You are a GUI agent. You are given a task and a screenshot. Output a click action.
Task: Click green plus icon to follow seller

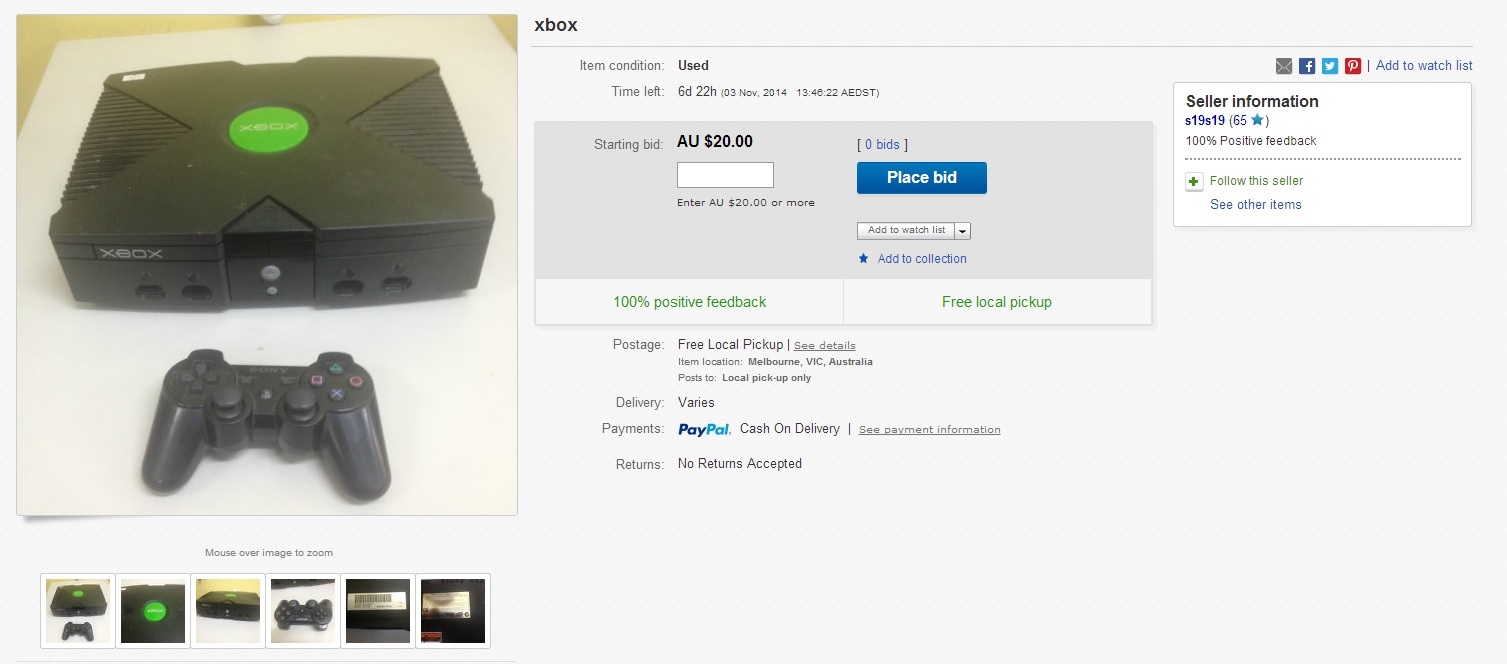click(1194, 182)
